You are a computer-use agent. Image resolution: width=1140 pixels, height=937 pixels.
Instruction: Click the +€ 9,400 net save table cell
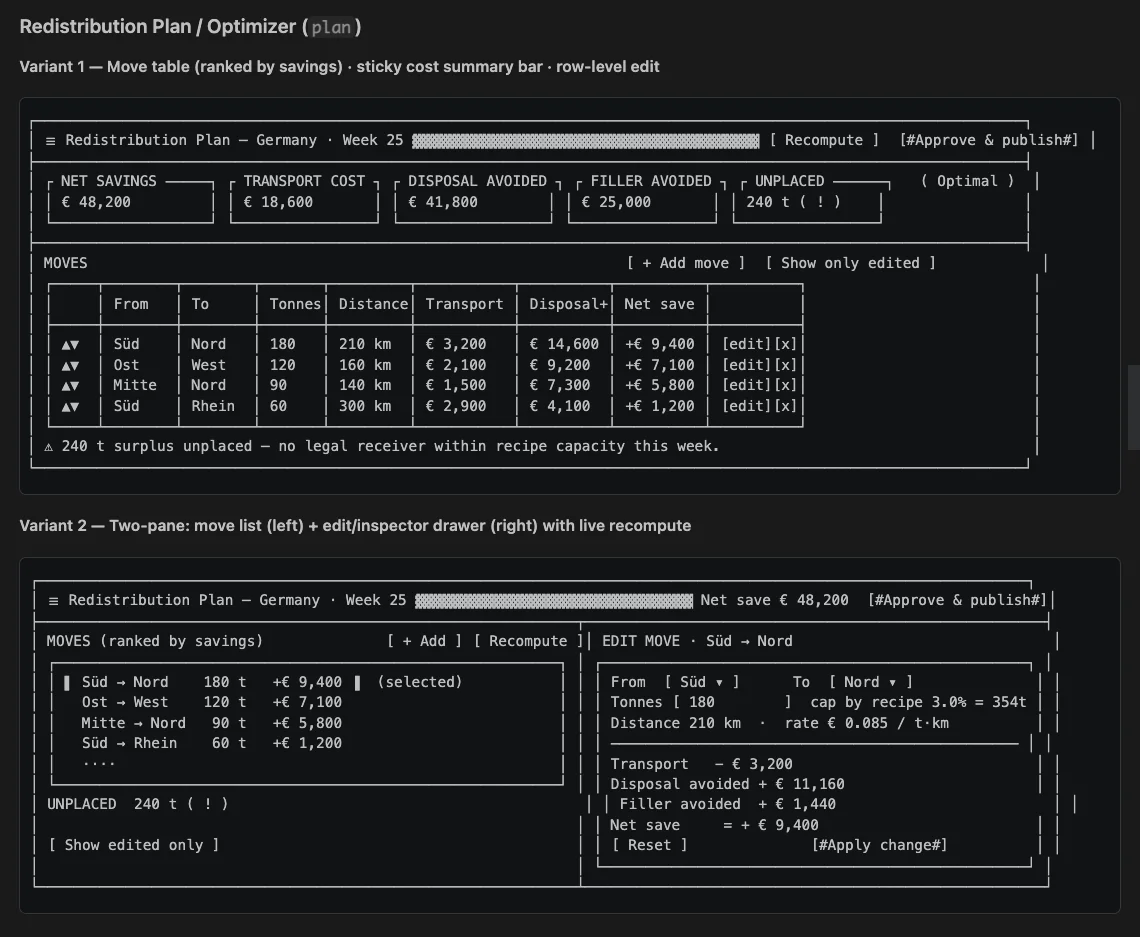click(659, 345)
